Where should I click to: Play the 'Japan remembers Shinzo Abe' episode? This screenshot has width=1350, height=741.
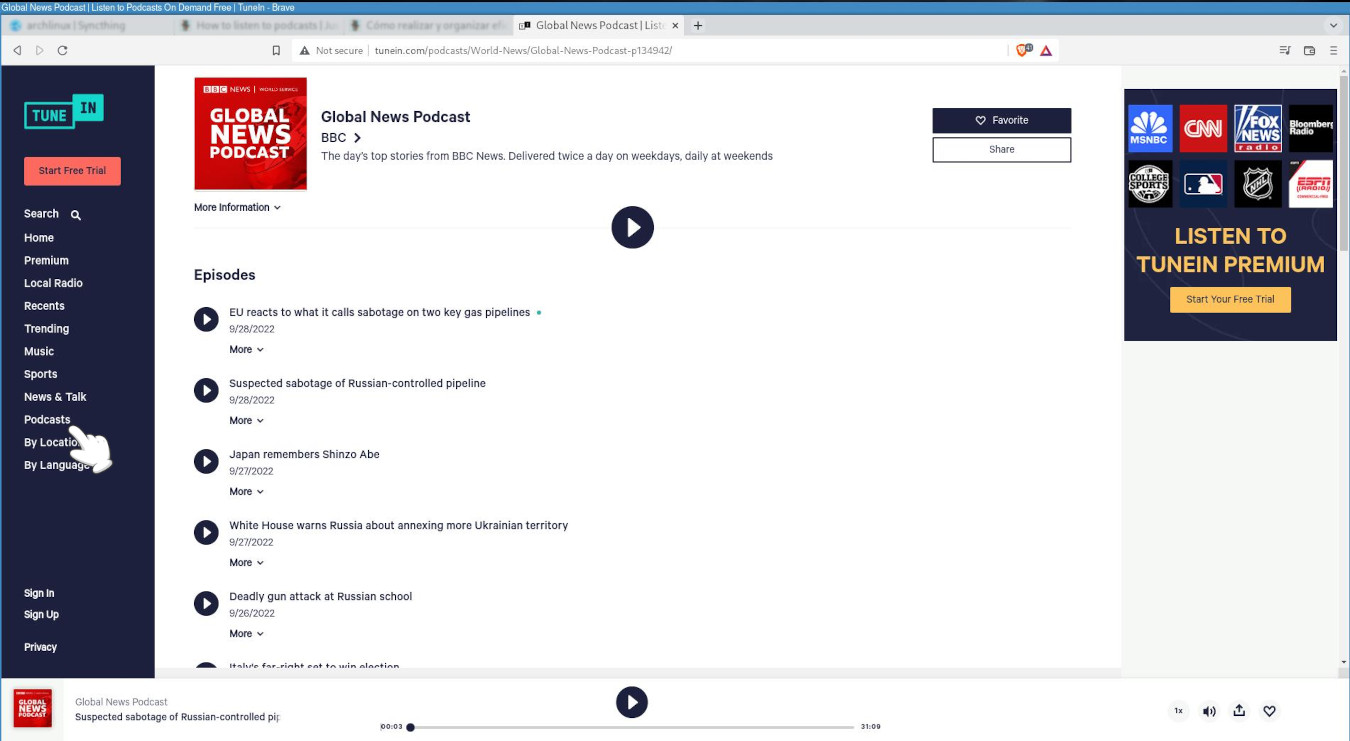click(x=206, y=461)
